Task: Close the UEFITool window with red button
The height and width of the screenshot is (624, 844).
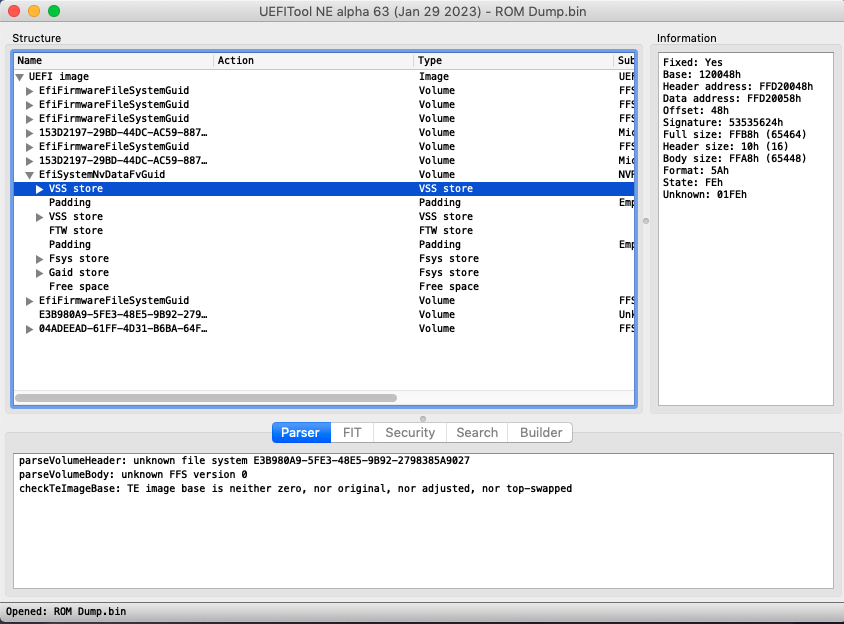Action: pyautogui.click(x=14, y=11)
